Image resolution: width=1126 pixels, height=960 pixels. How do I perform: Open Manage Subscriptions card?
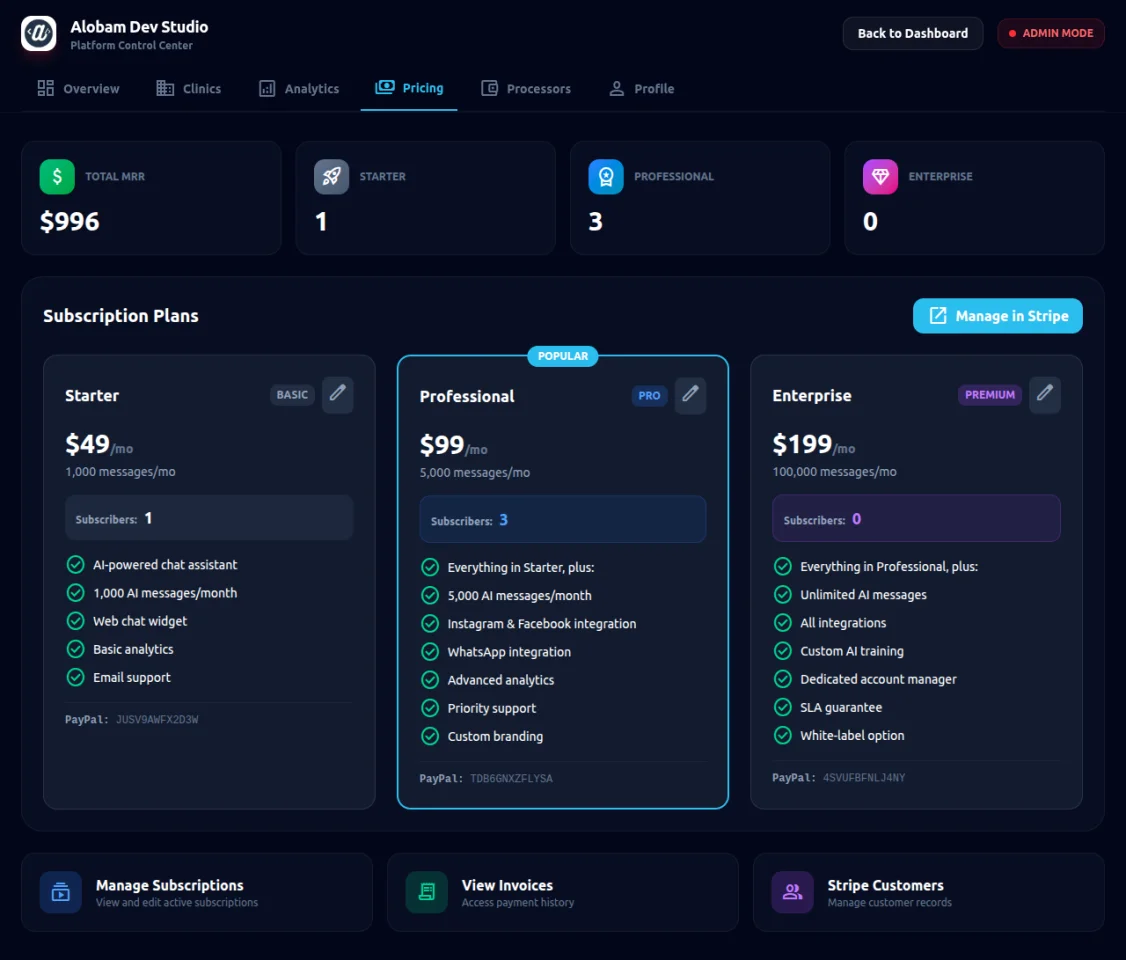coord(197,892)
